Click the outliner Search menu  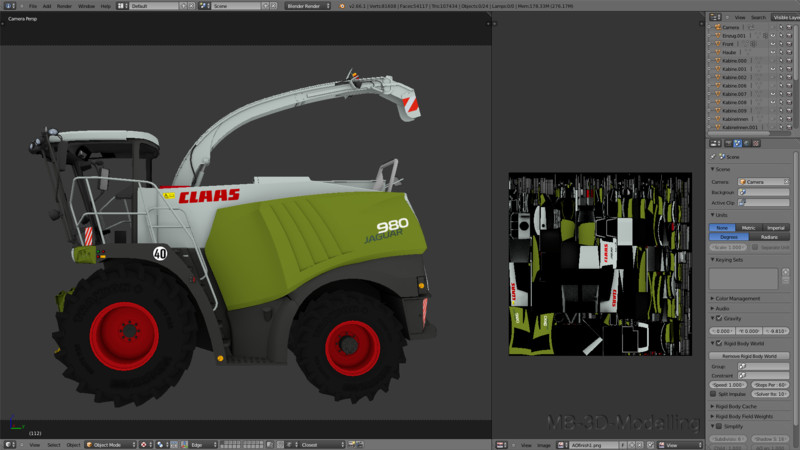758,17
